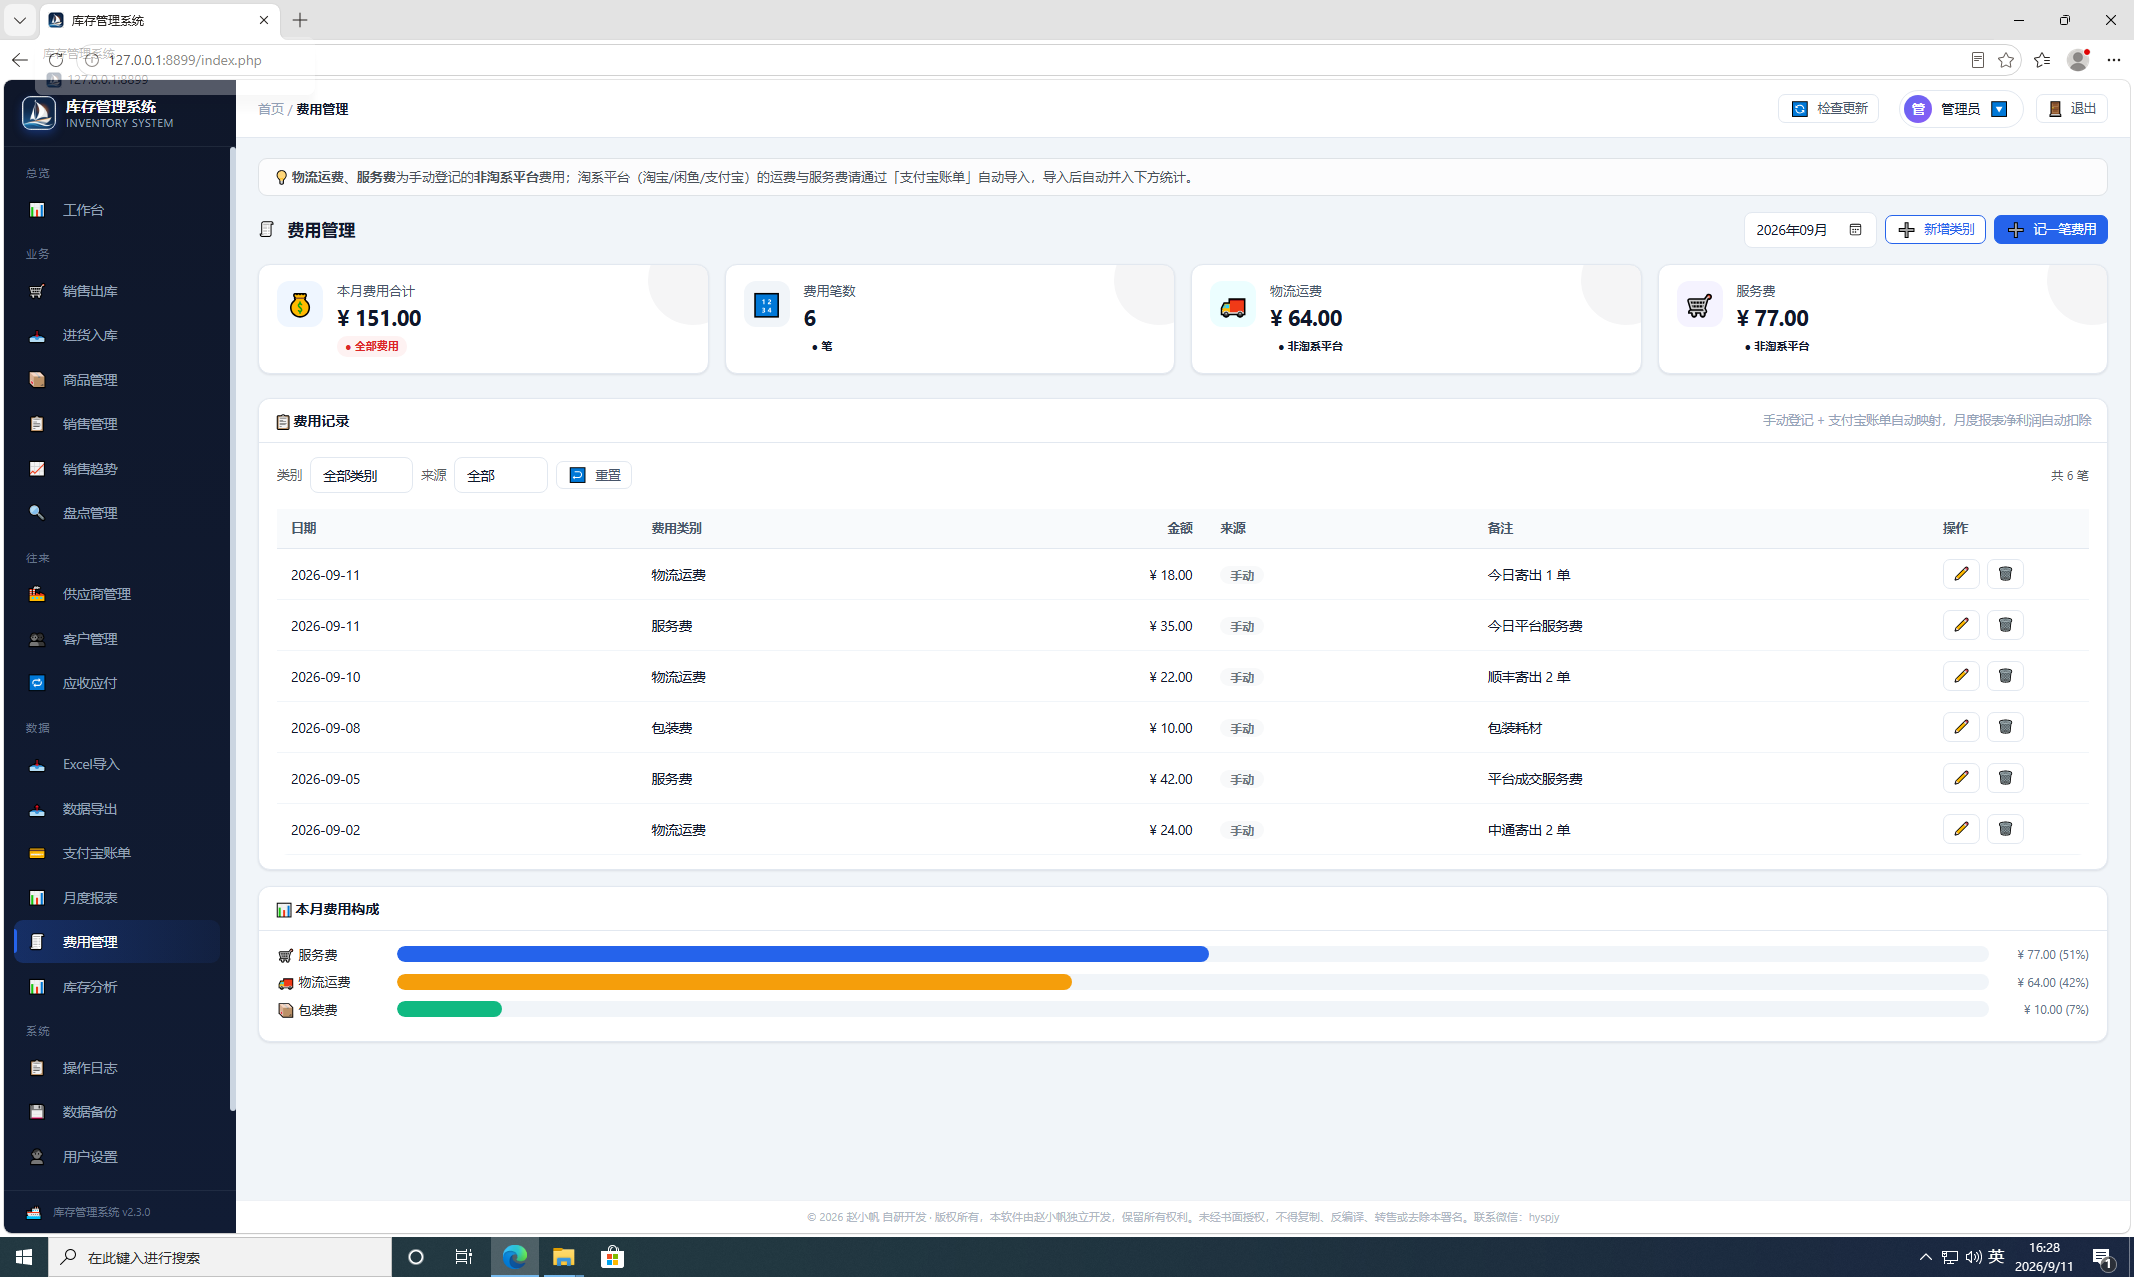Click the sailboat logo of 库存管理系统
The width and height of the screenshot is (2134, 1277).
(x=39, y=113)
